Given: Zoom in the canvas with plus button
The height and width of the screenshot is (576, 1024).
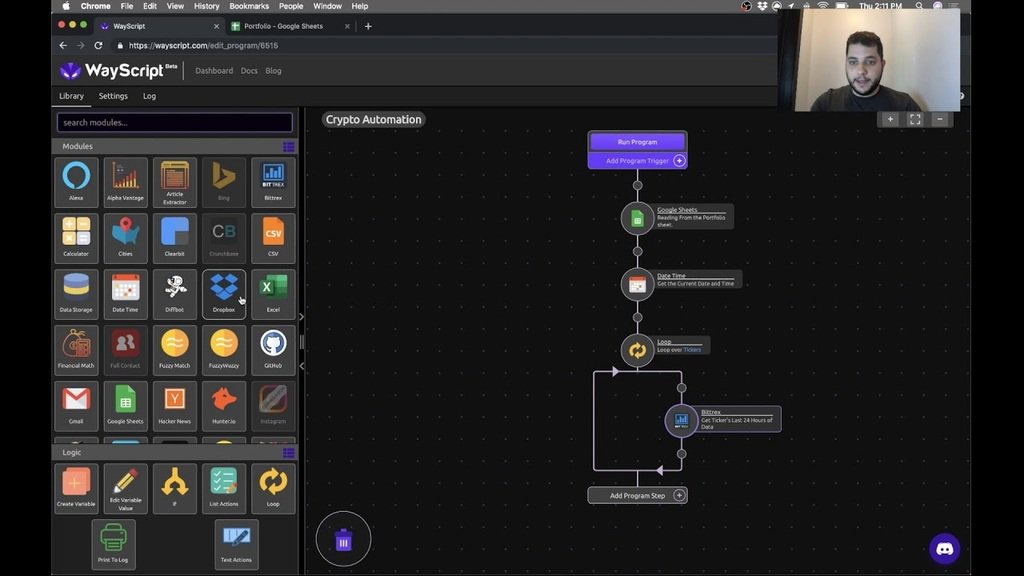Looking at the screenshot, I should 890,119.
